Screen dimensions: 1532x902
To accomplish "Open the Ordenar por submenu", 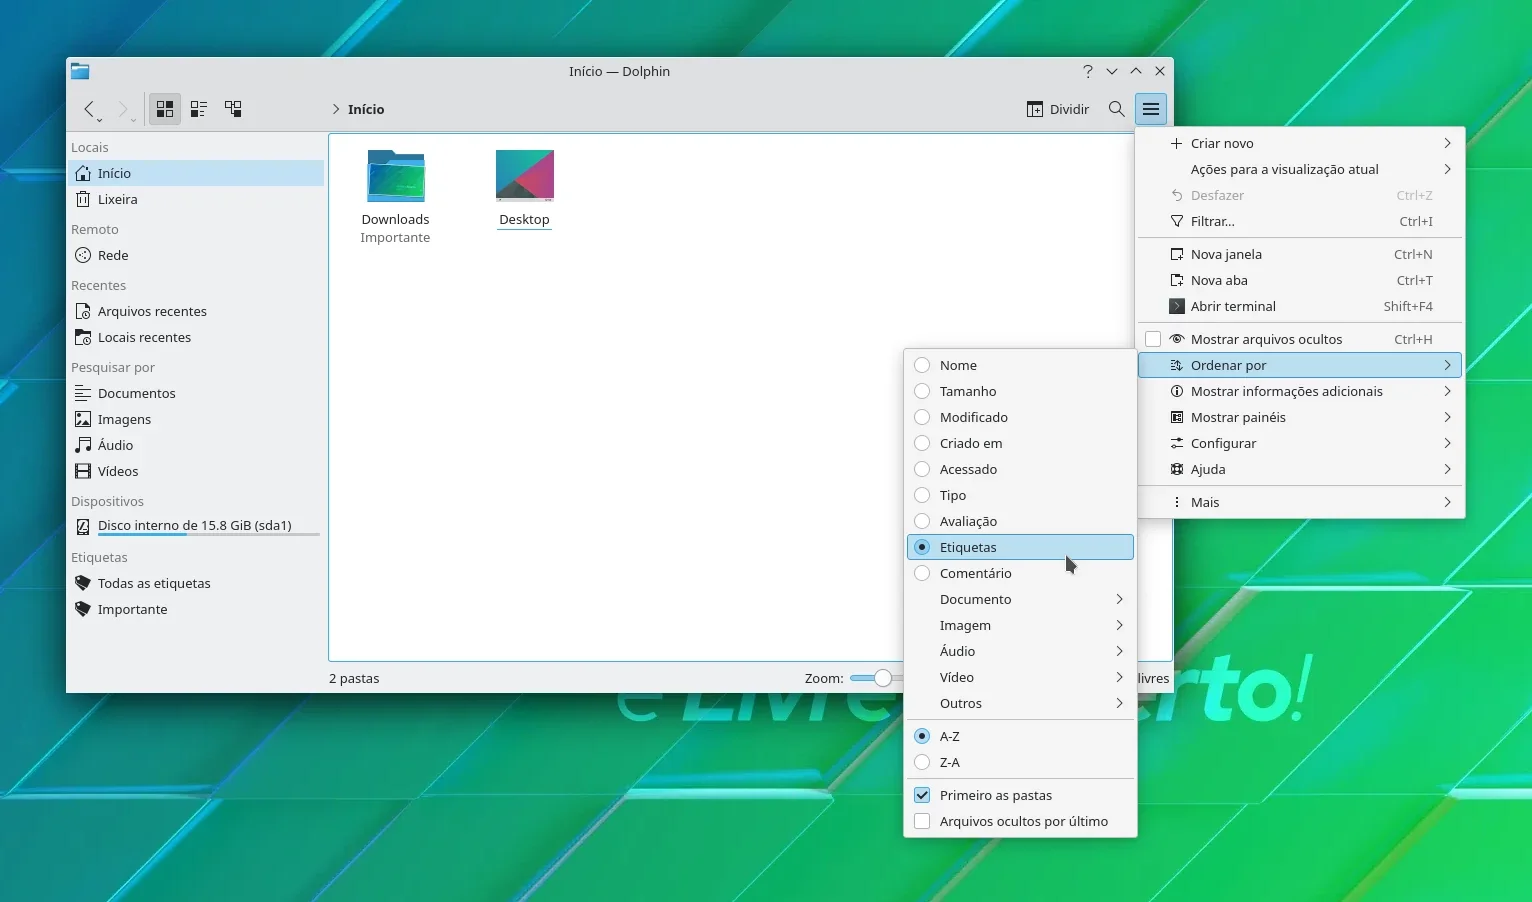I will [1300, 365].
